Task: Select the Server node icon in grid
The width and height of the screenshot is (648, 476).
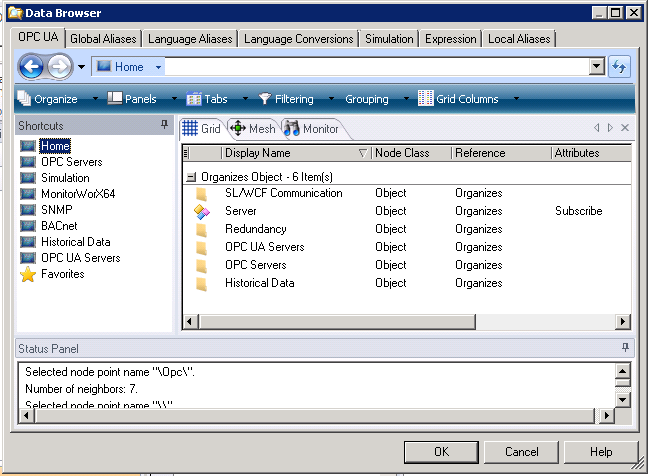Action: 202,211
